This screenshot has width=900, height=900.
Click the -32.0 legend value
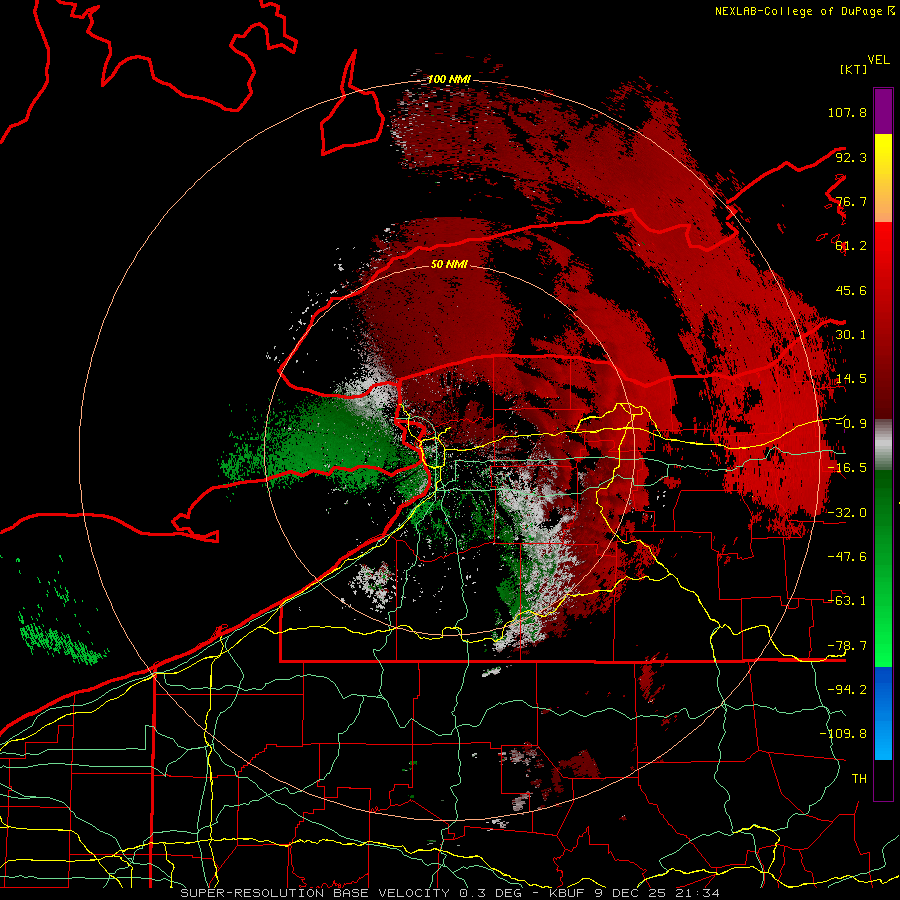click(847, 513)
